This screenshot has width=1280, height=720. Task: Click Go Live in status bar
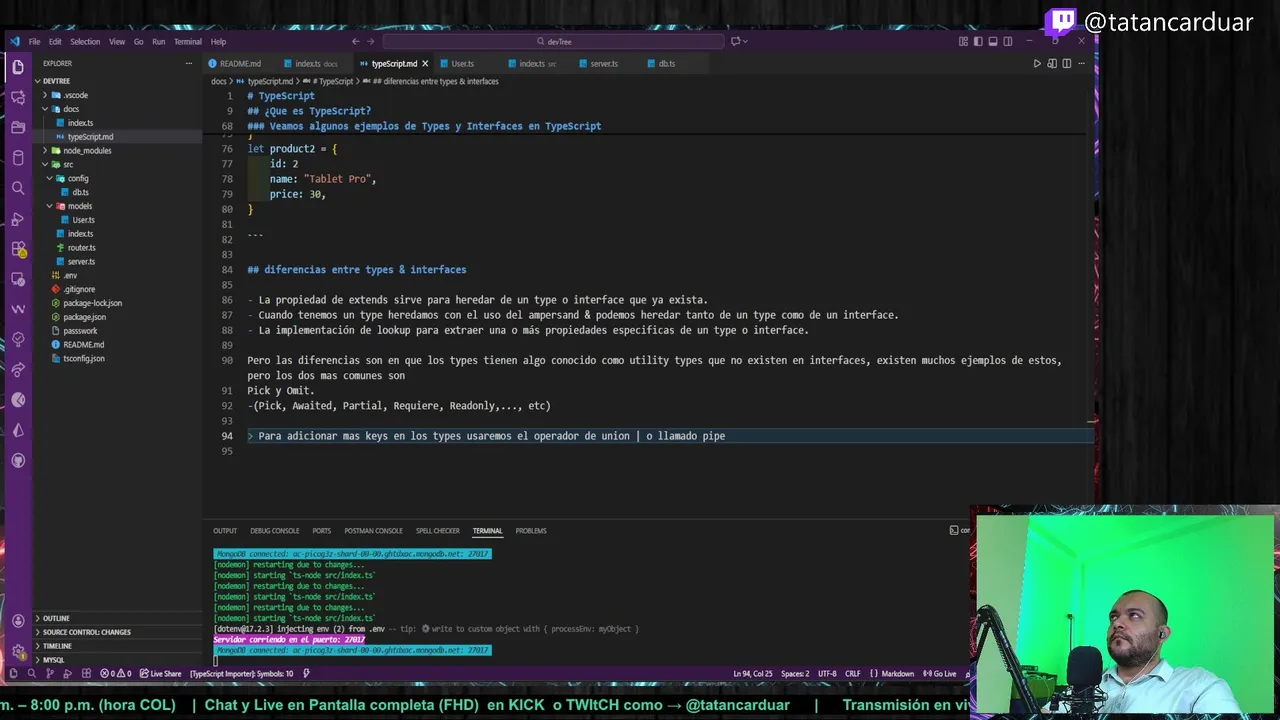tap(940, 673)
